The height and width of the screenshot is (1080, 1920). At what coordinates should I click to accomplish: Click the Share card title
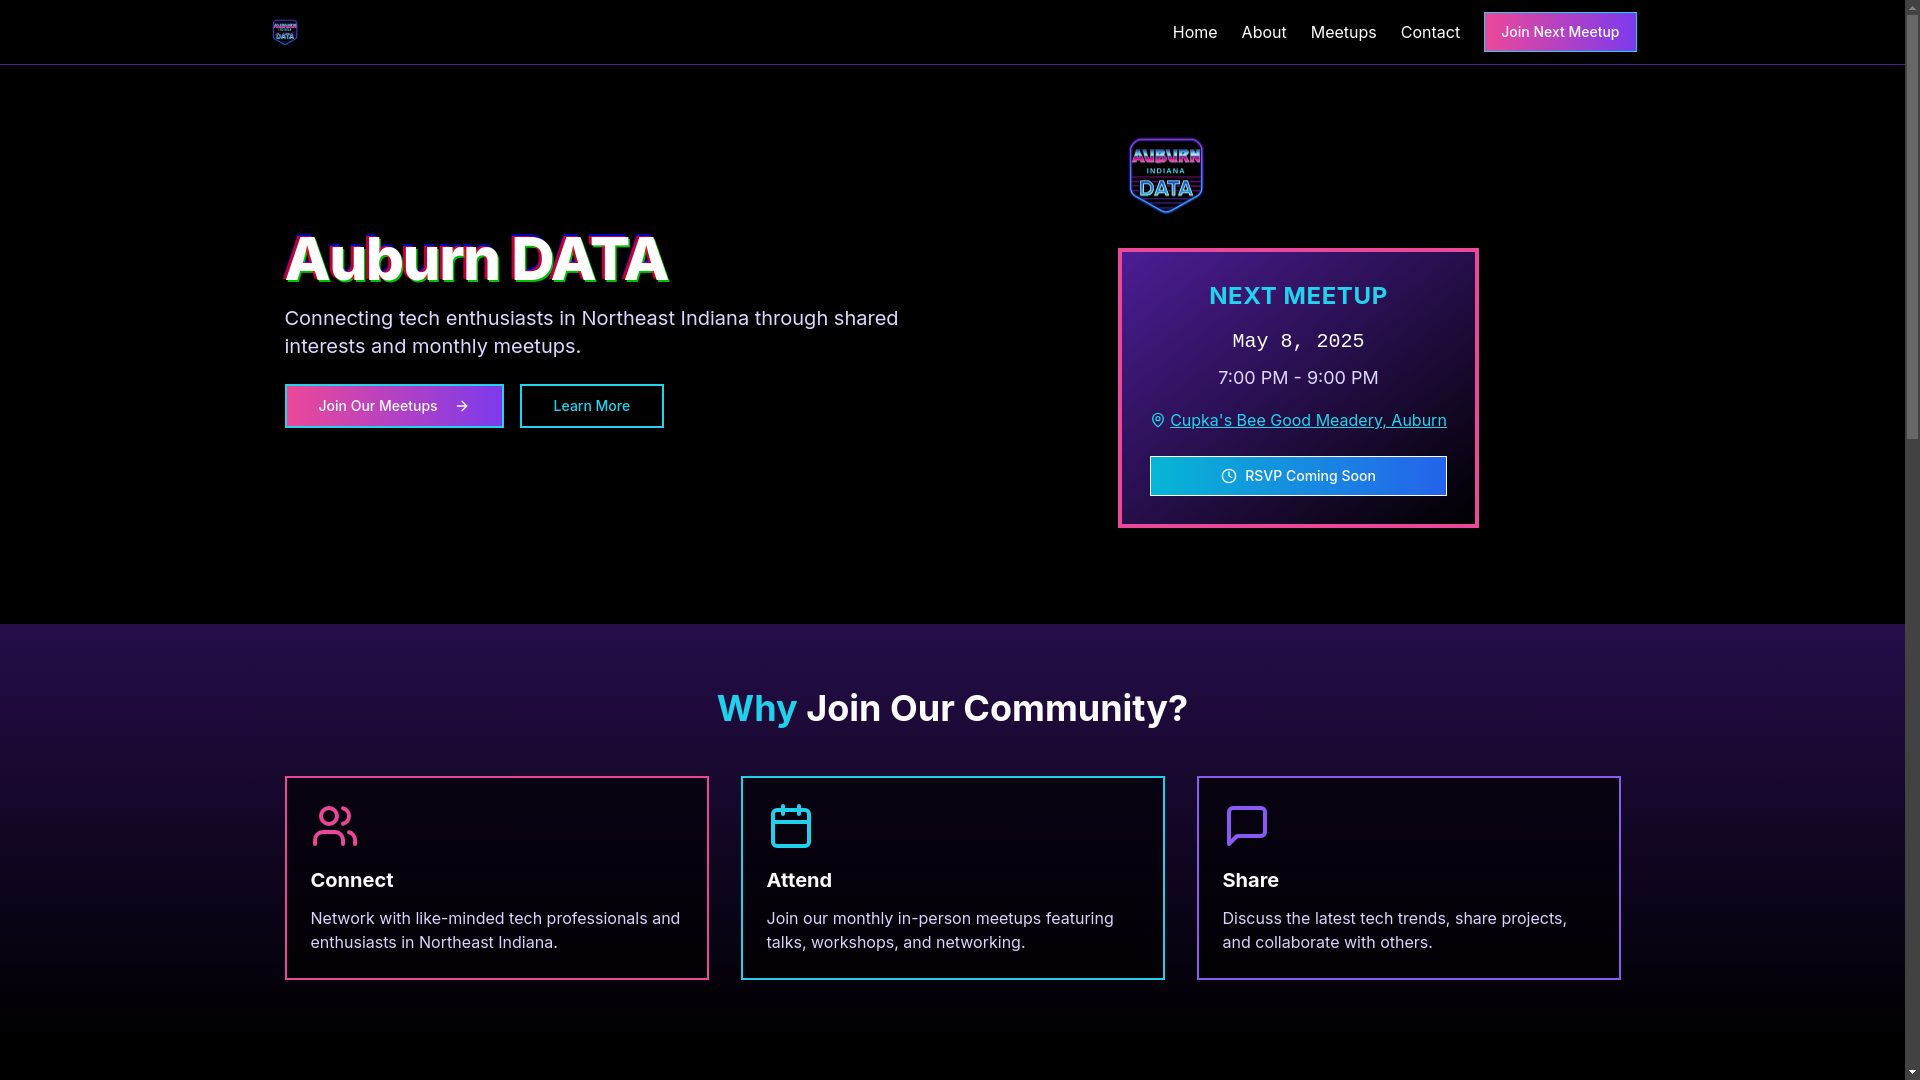coord(1251,880)
